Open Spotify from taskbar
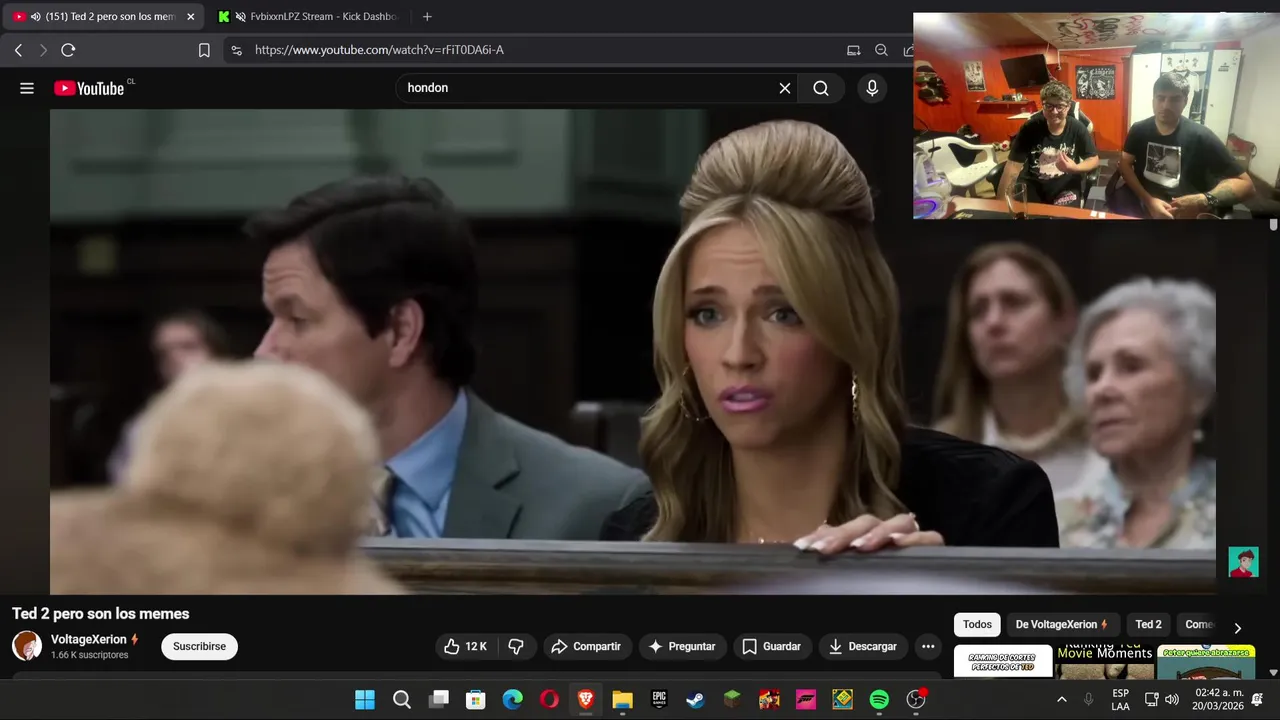Viewport: 1280px width, 720px height. pyautogui.click(x=879, y=700)
